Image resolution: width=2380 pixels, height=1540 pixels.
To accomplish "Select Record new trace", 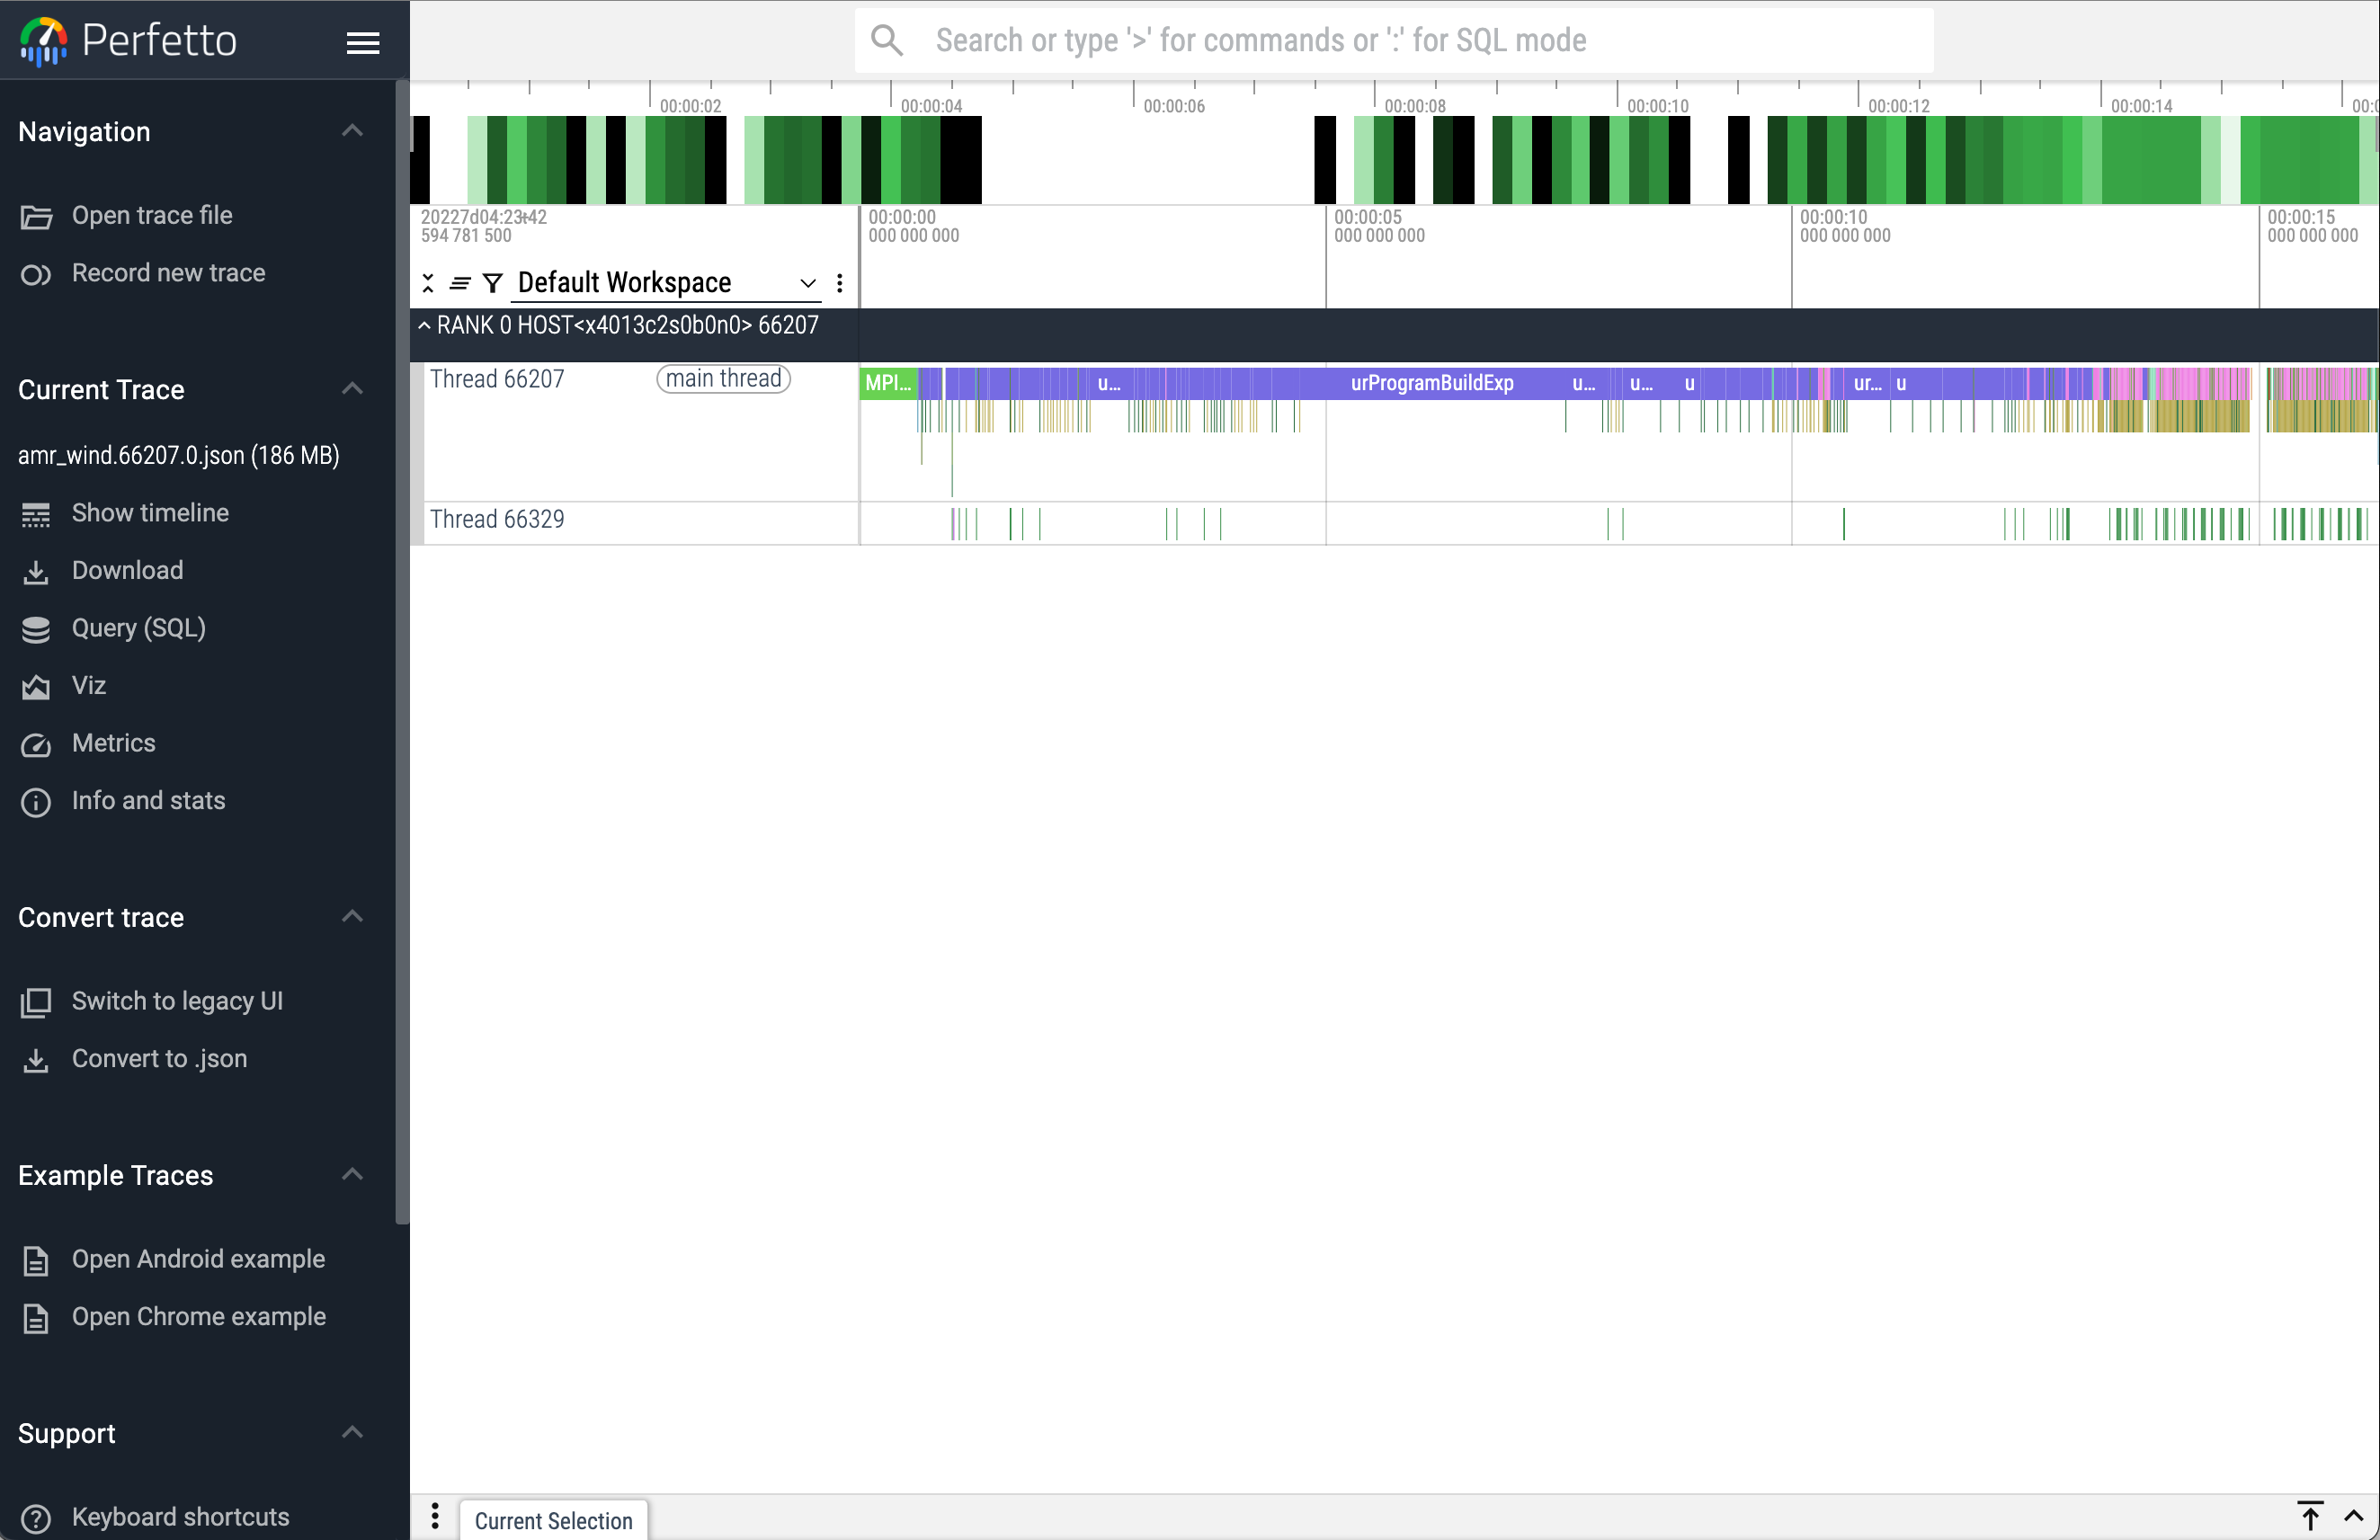I will [168, 274].
